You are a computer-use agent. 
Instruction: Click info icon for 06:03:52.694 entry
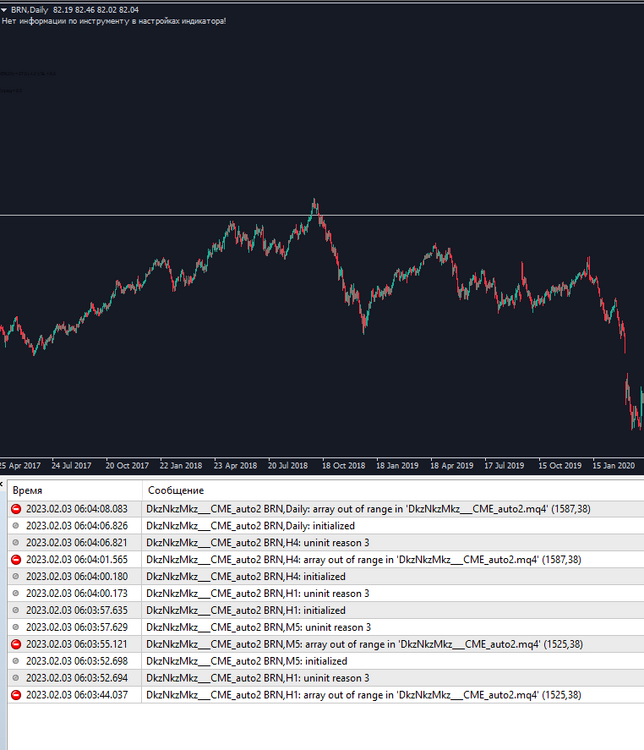coord(16,678)
